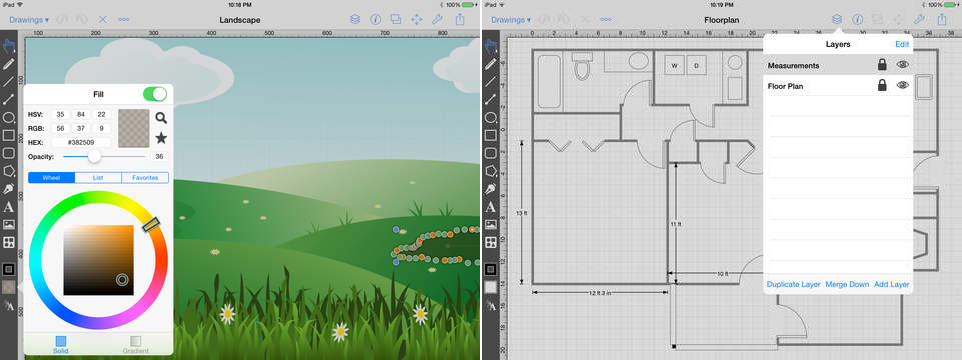962x360 pixels.
Task: Select the connector line tool in Landscape window
Action: point(9,99)
